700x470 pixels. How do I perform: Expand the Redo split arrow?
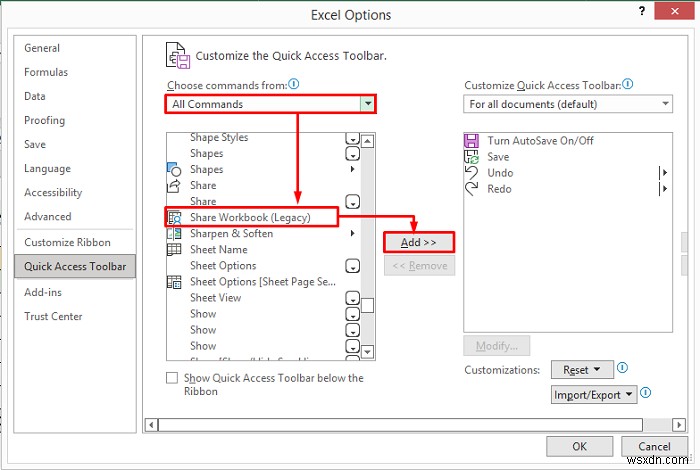pos(664,189)
